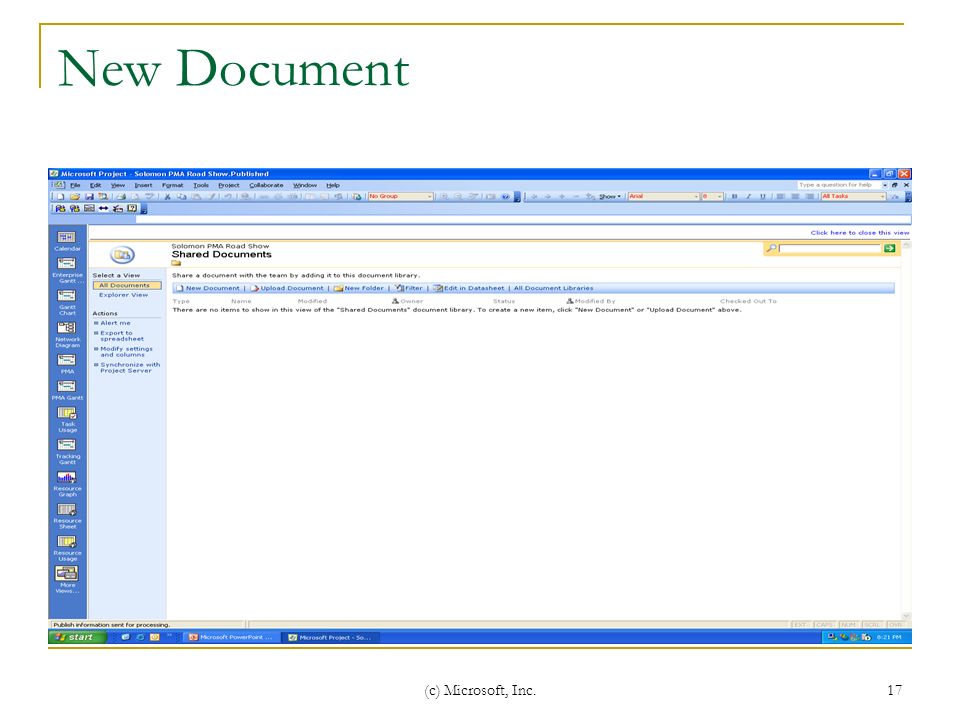The image size is (960, 720).
Task: Click the Zoom In magnifier toolbar icon
Action: point(444,197)
